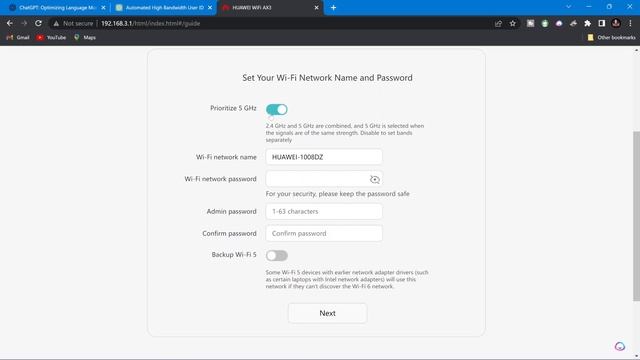
Task: Click the share this page icon
Action: [498, 24]
